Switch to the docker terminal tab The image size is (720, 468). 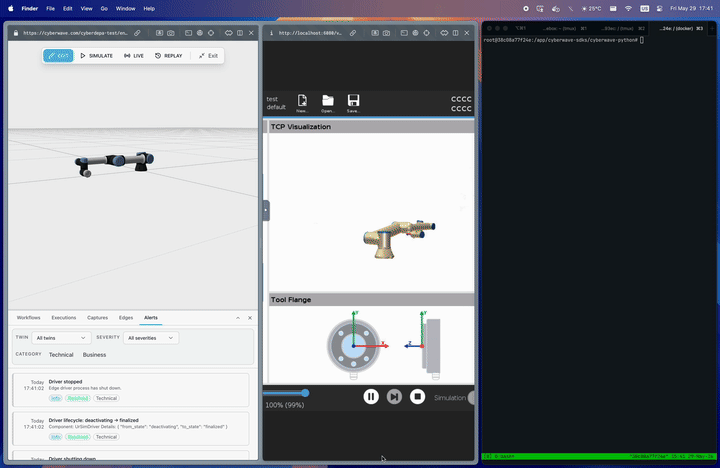tap(680, 28)
